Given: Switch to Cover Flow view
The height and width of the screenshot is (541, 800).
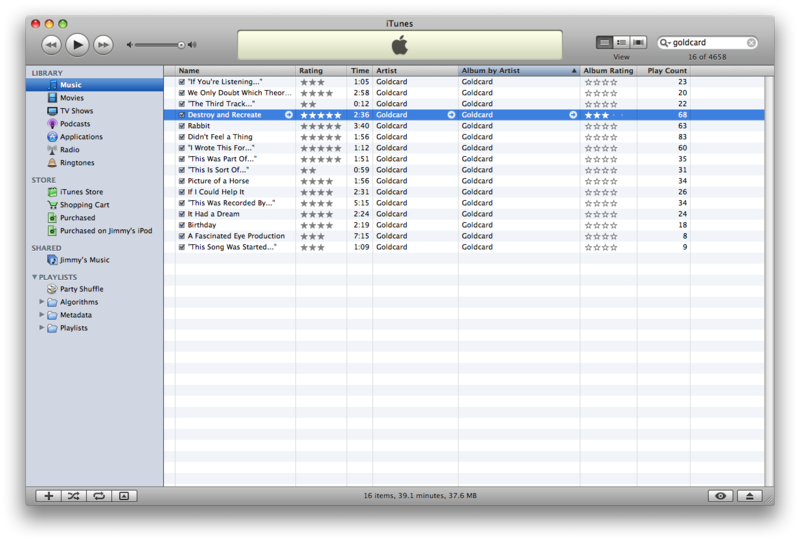Looking at the screenshot, I should (638, 42).
